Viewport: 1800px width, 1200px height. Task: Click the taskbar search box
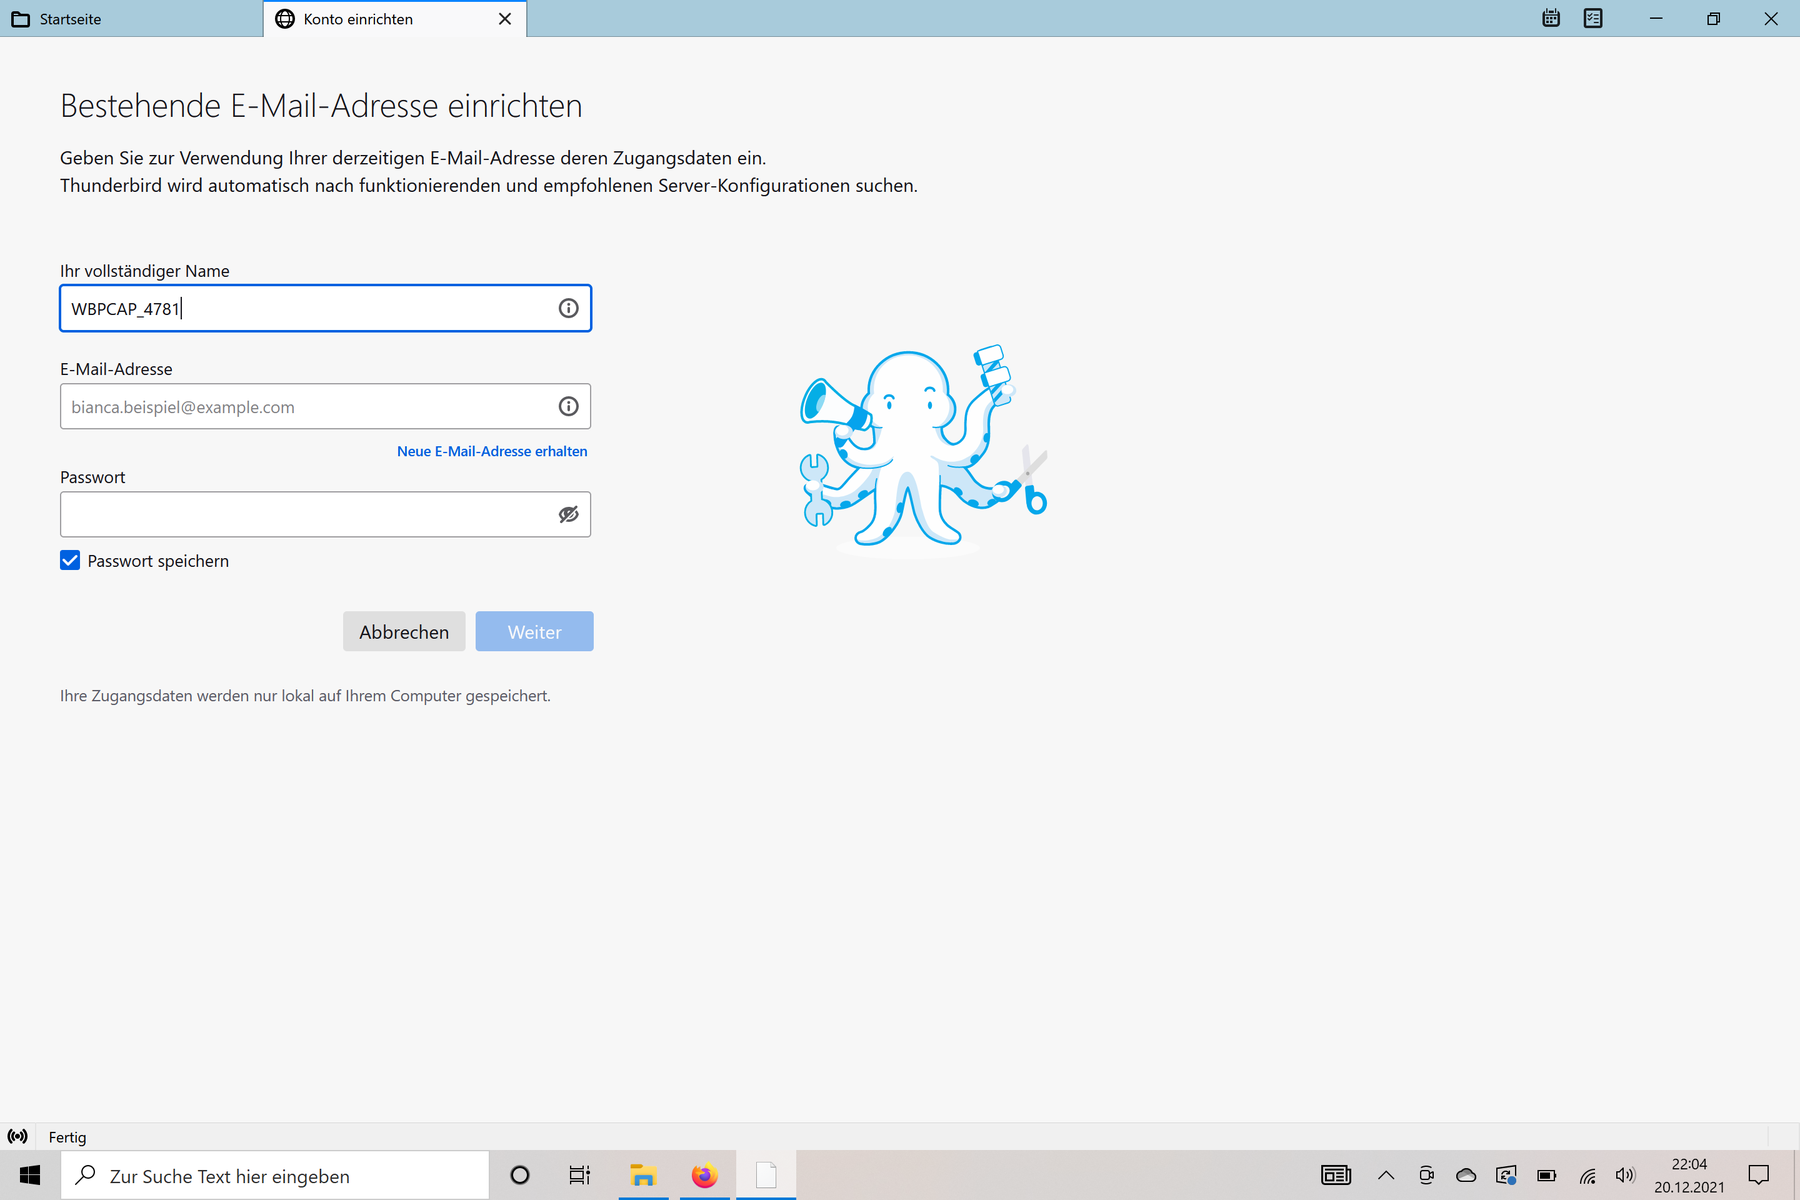pyautogui.click(x=275, y=1175)
